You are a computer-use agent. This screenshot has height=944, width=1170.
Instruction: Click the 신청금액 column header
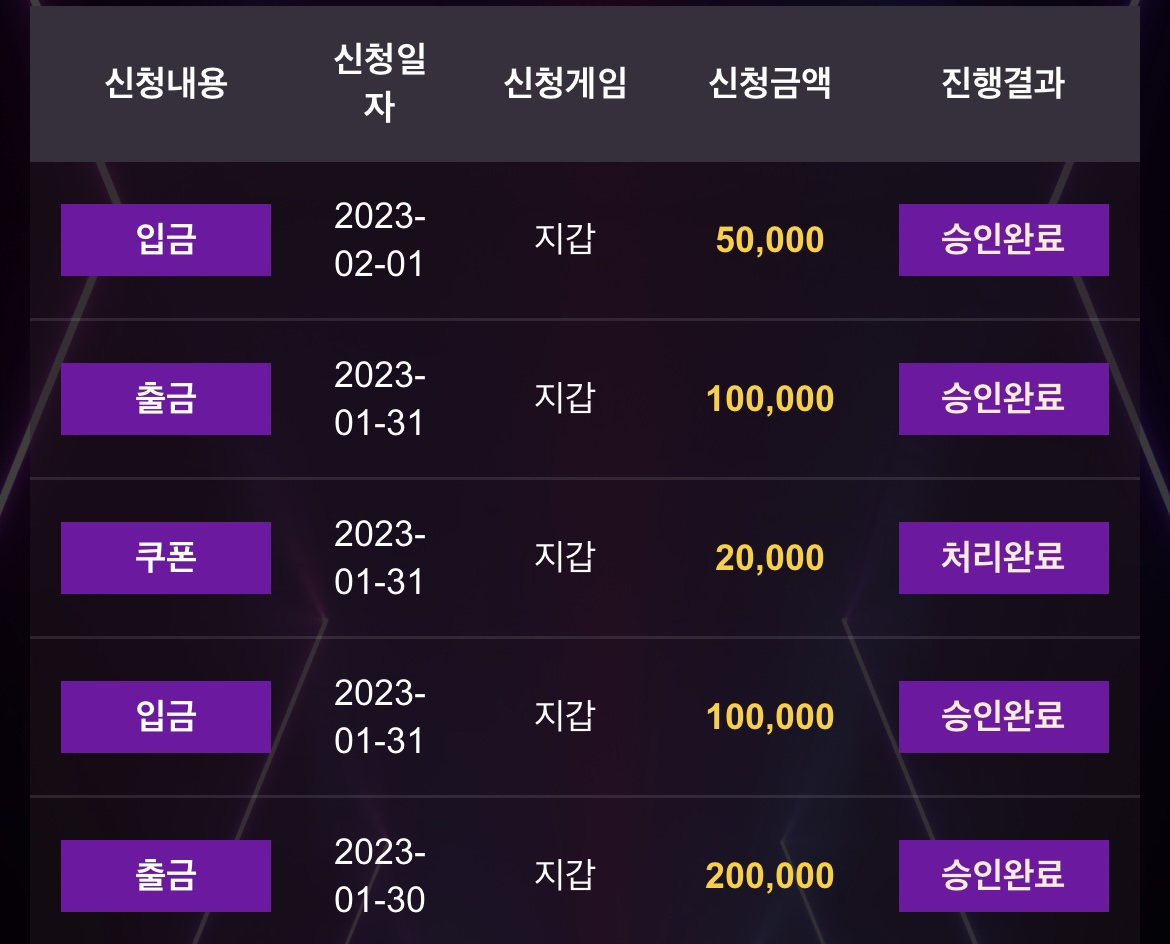(769, 82)
